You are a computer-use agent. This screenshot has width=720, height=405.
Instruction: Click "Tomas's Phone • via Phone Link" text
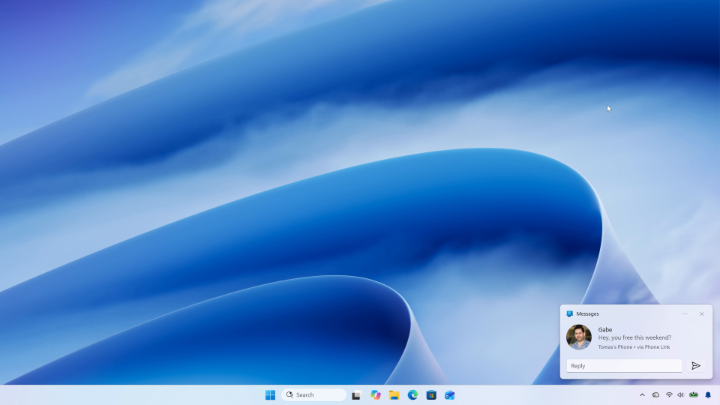[634, 347]
